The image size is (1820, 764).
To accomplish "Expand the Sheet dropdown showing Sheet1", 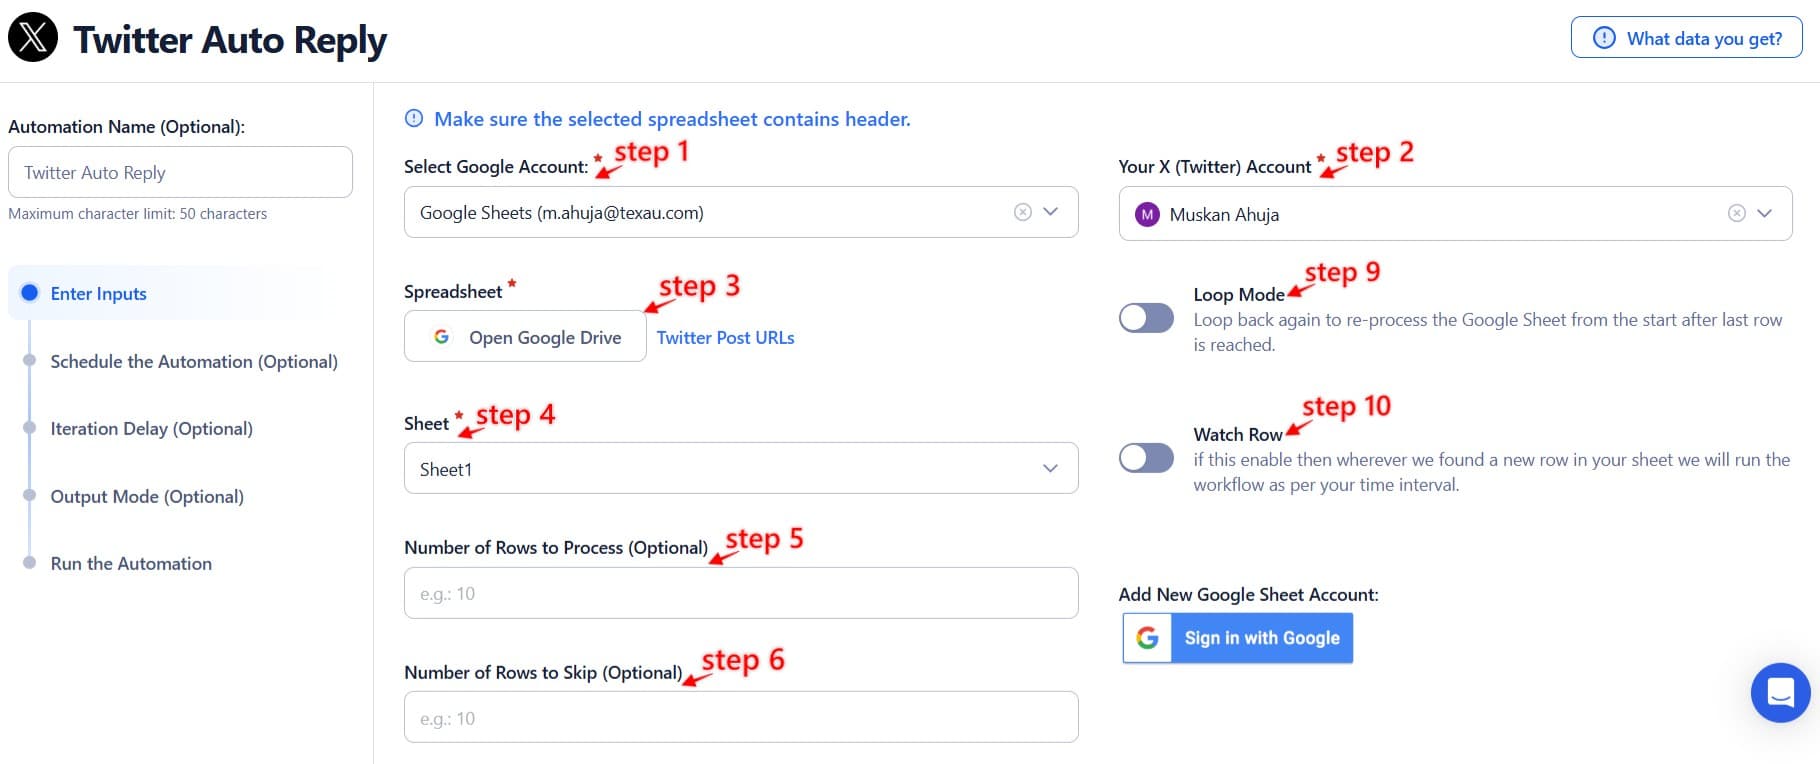I will [x=1050, y=468].
